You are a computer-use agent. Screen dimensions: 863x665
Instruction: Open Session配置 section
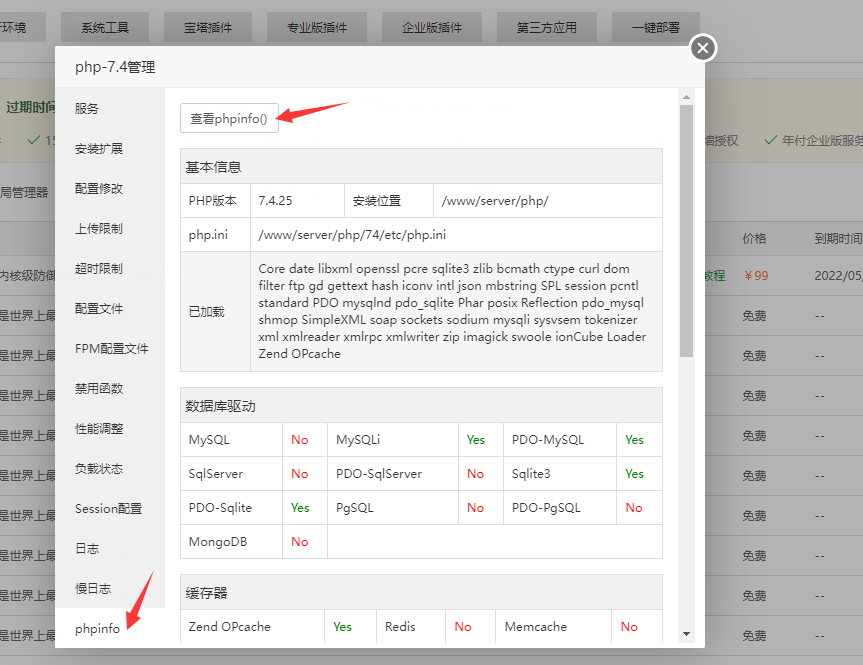tap(108, 509)
